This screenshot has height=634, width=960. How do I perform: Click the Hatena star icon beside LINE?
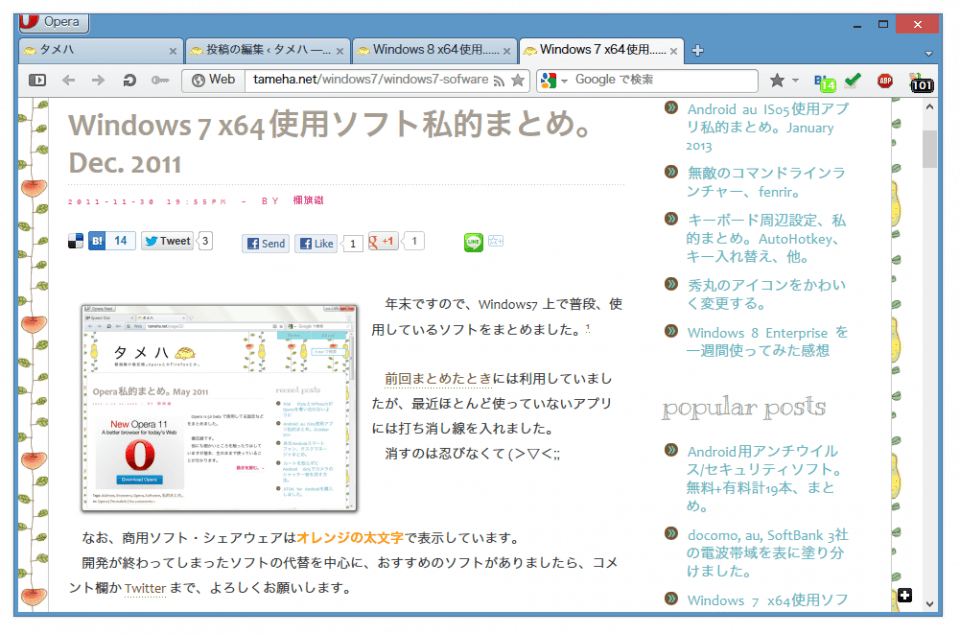[x=496, y=241]
